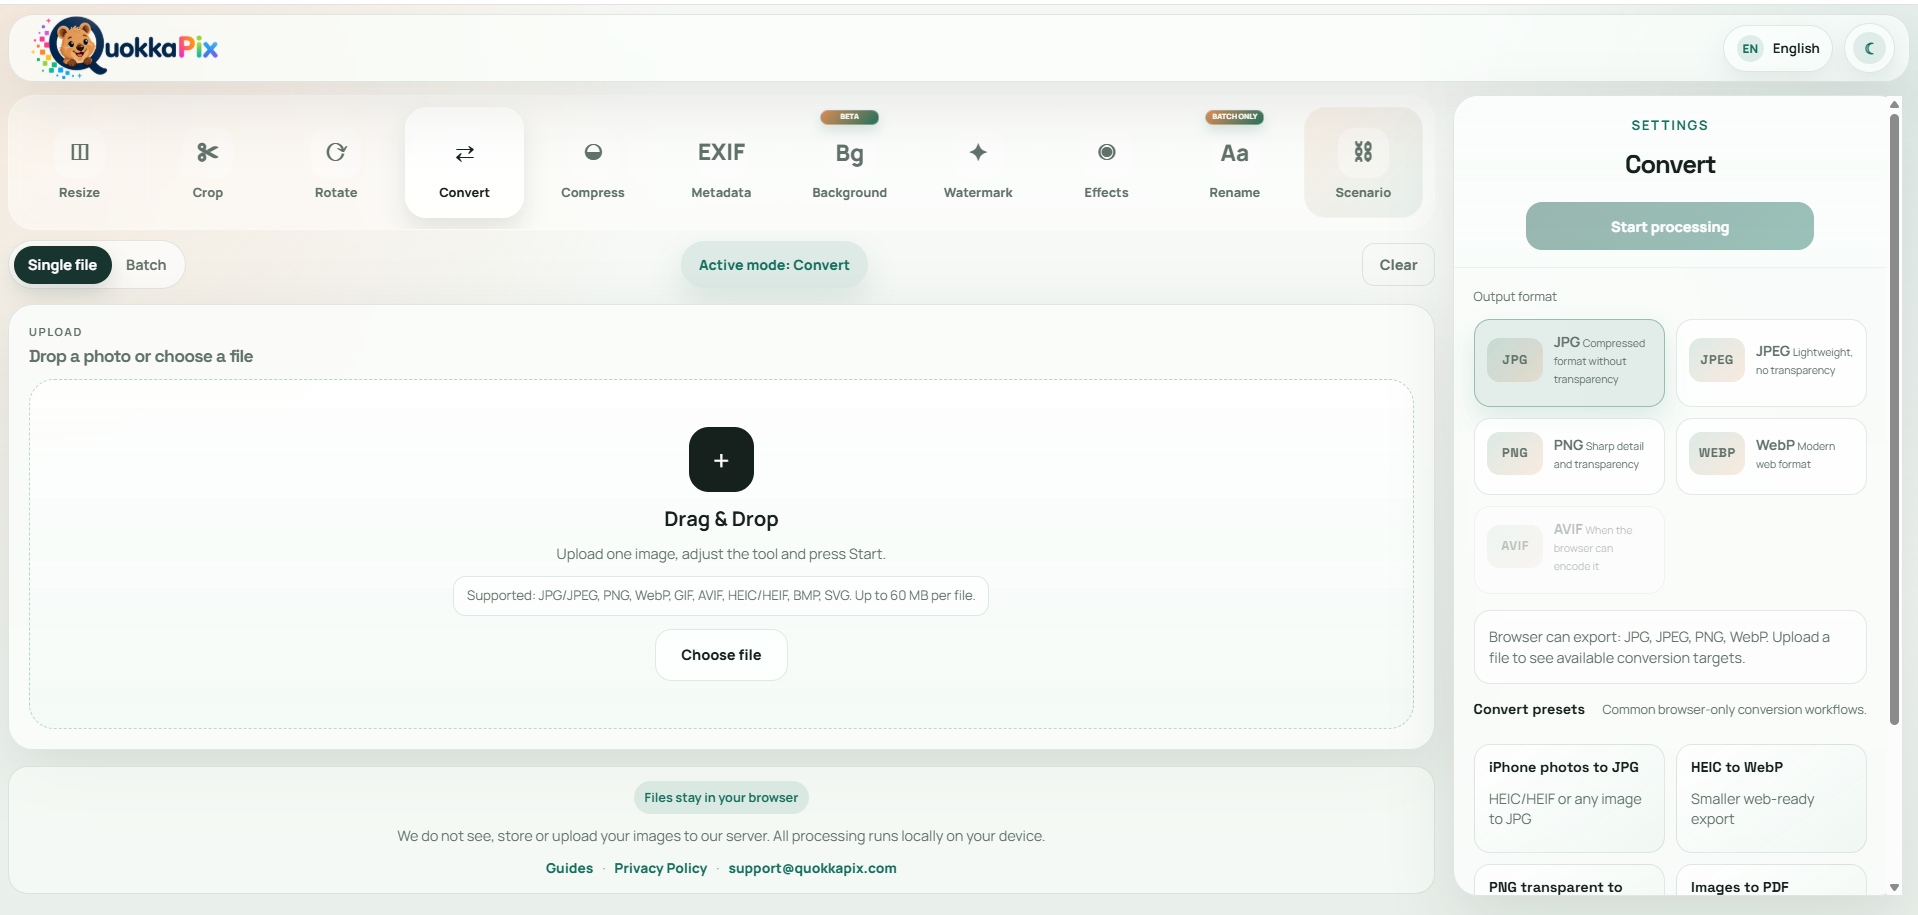Click support@quokkapix.com email link

[812, 868]
